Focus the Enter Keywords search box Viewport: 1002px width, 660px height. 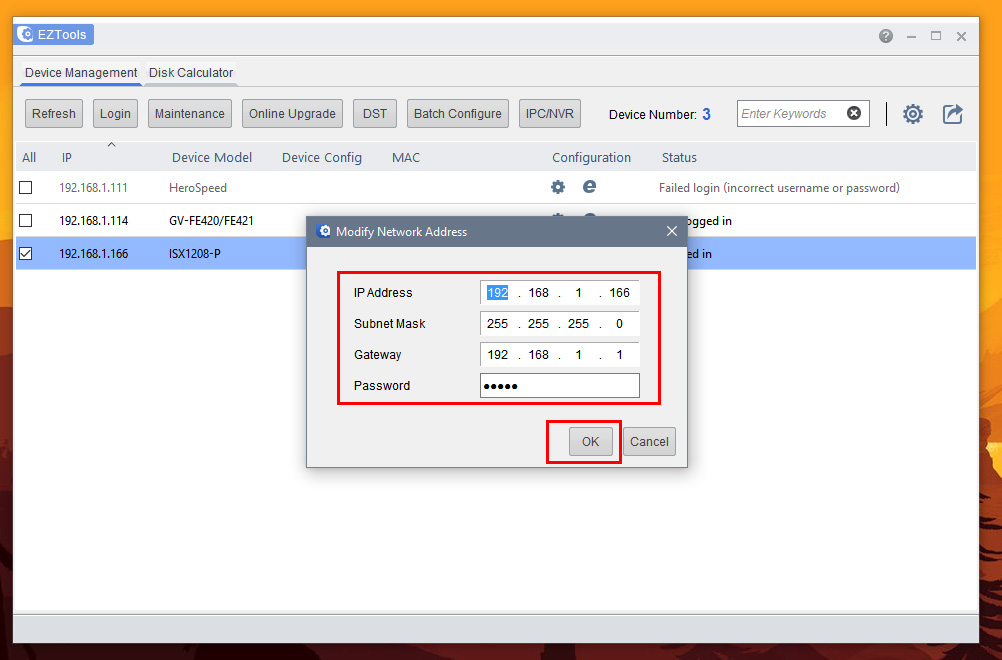tap(790, 114)
